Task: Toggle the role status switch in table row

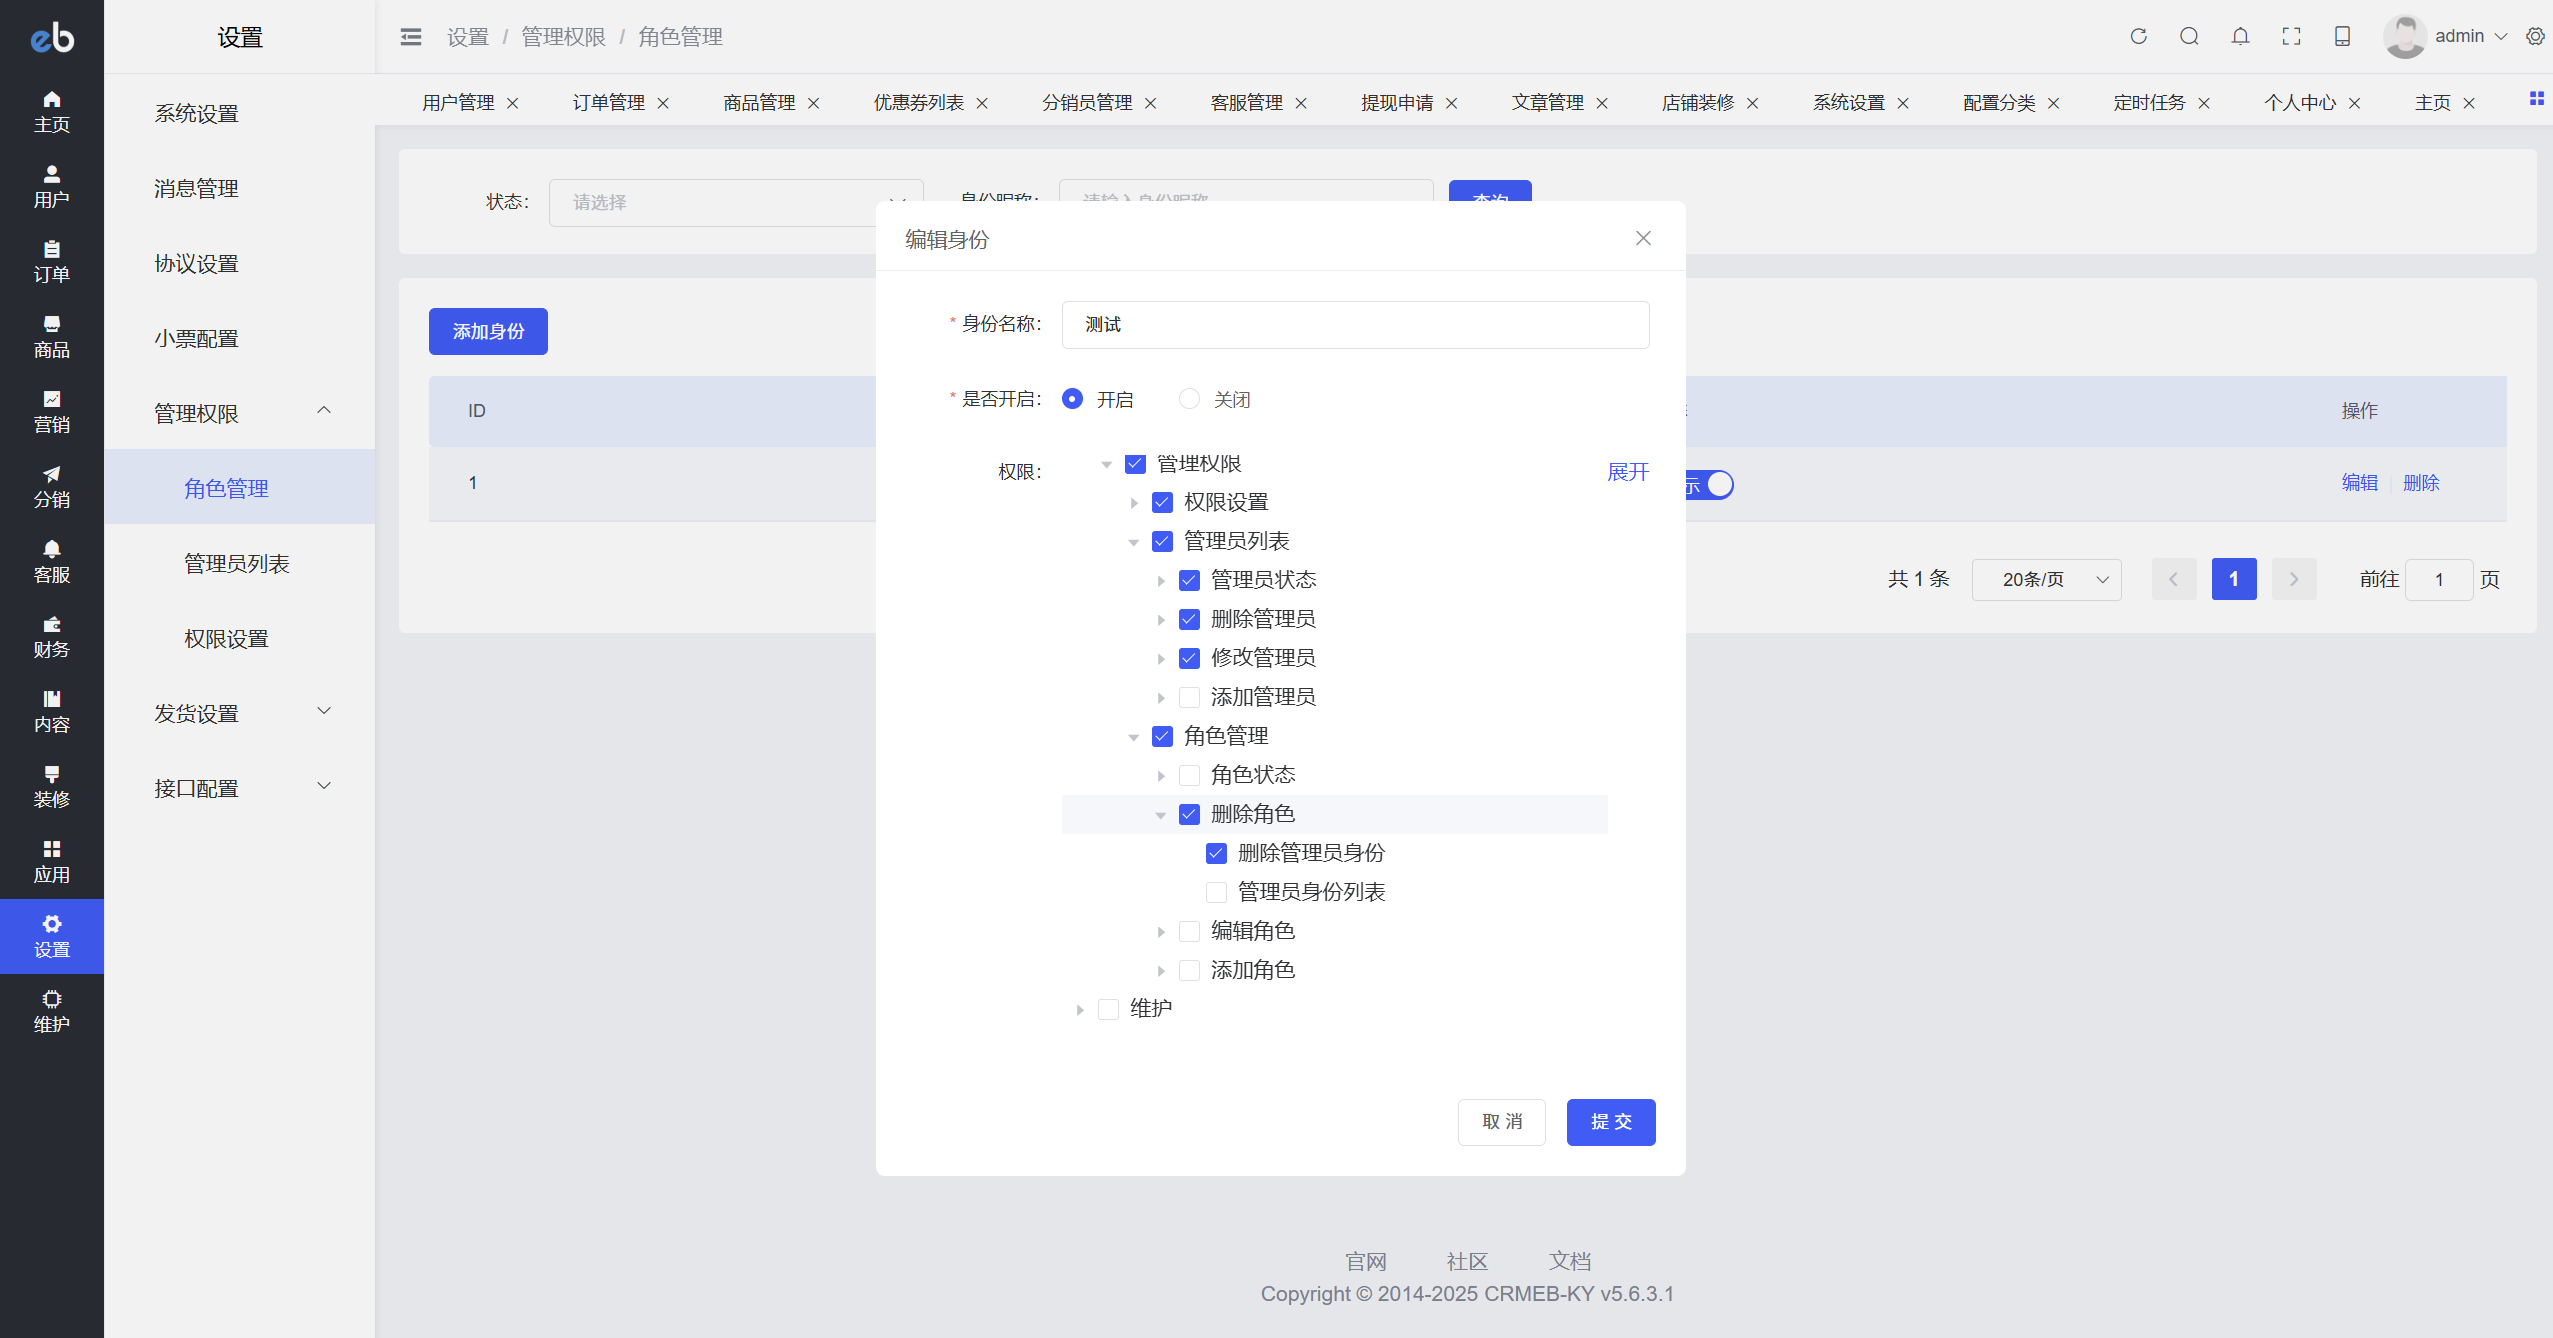Action: [1711, 485]
